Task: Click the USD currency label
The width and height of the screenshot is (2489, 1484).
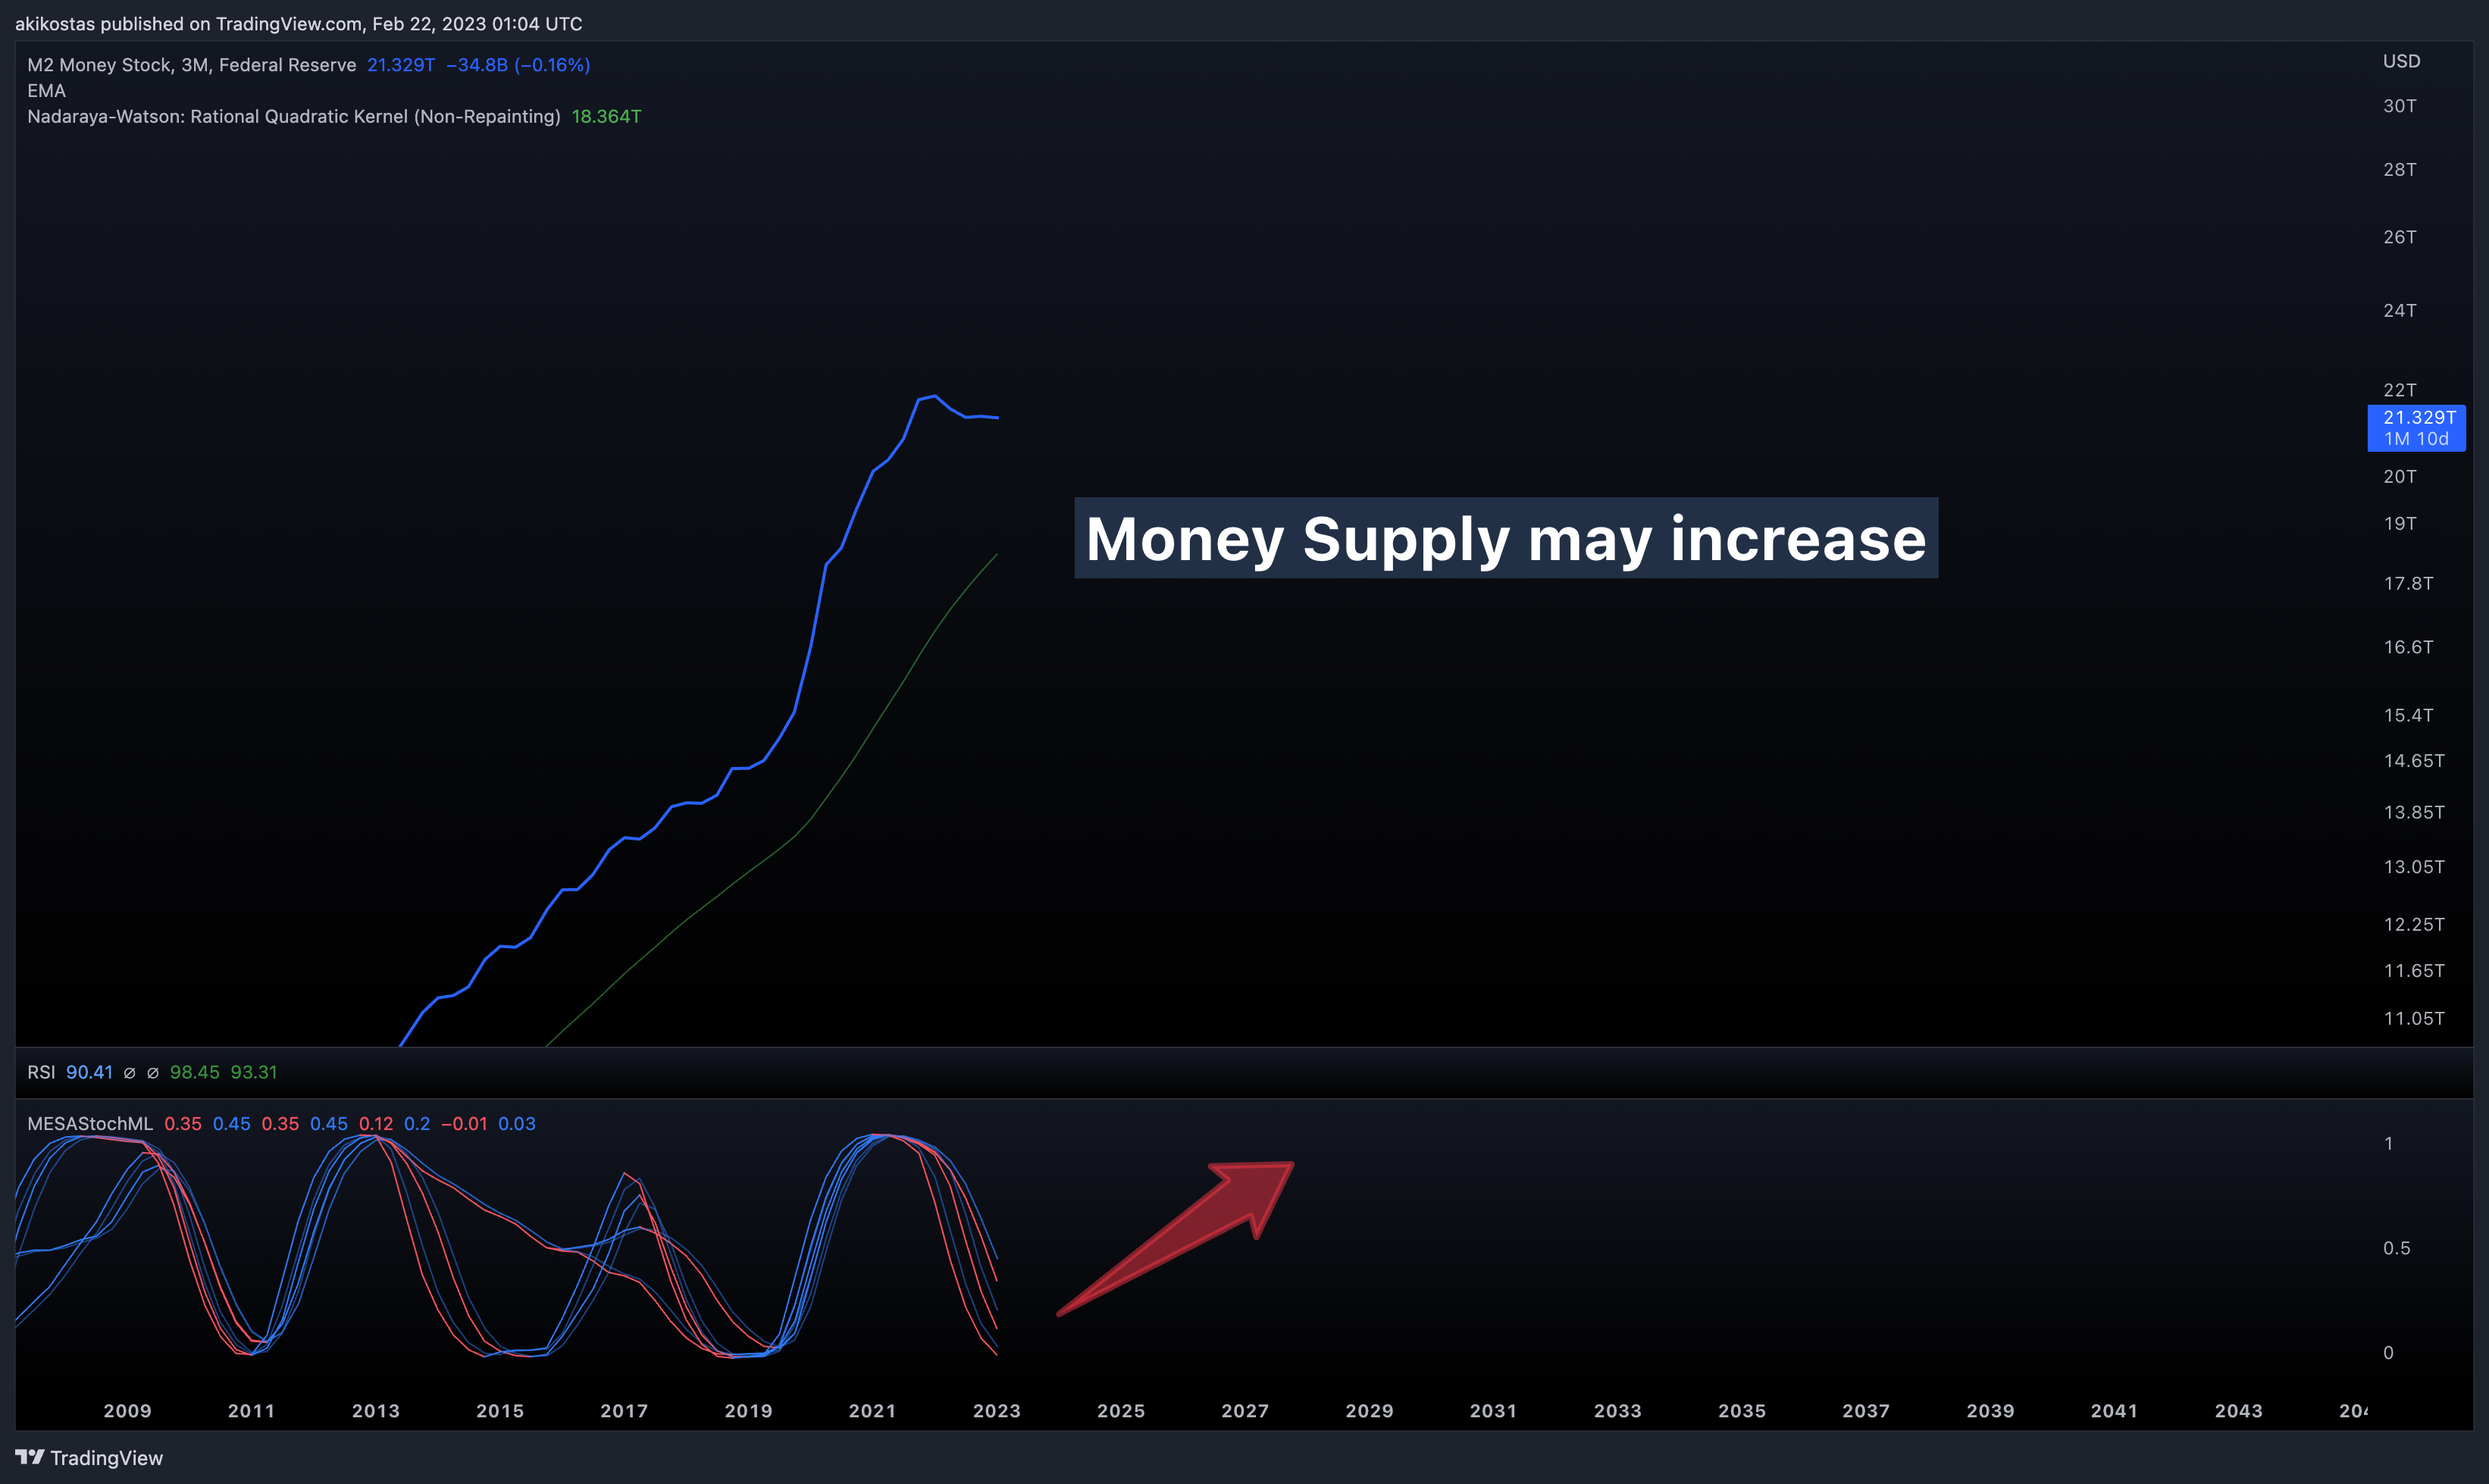Action: coord(2401,61)
